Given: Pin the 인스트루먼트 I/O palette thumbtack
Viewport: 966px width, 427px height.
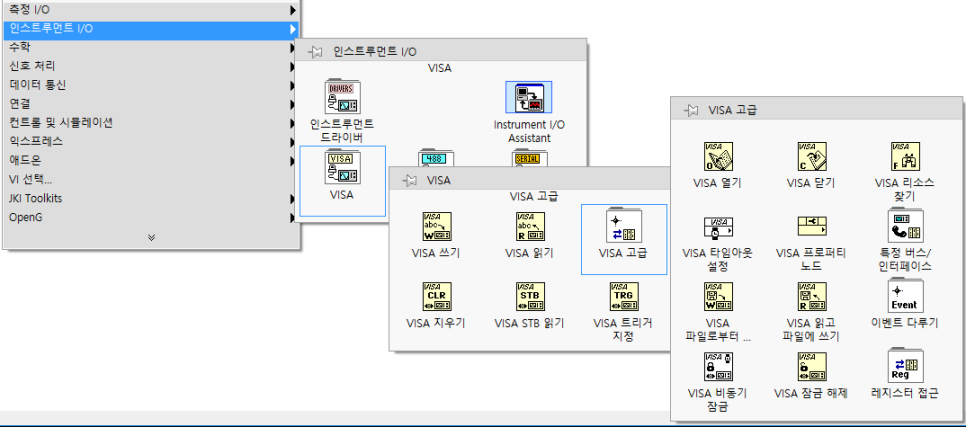Looking at the screenshot, I should [x=315, y=51].
